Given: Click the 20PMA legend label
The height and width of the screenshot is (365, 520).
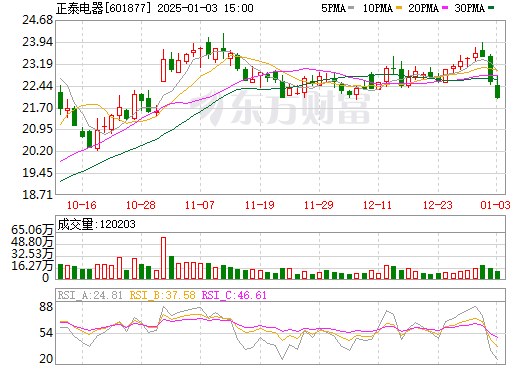Looking at the screenshot, I should 423,8.
